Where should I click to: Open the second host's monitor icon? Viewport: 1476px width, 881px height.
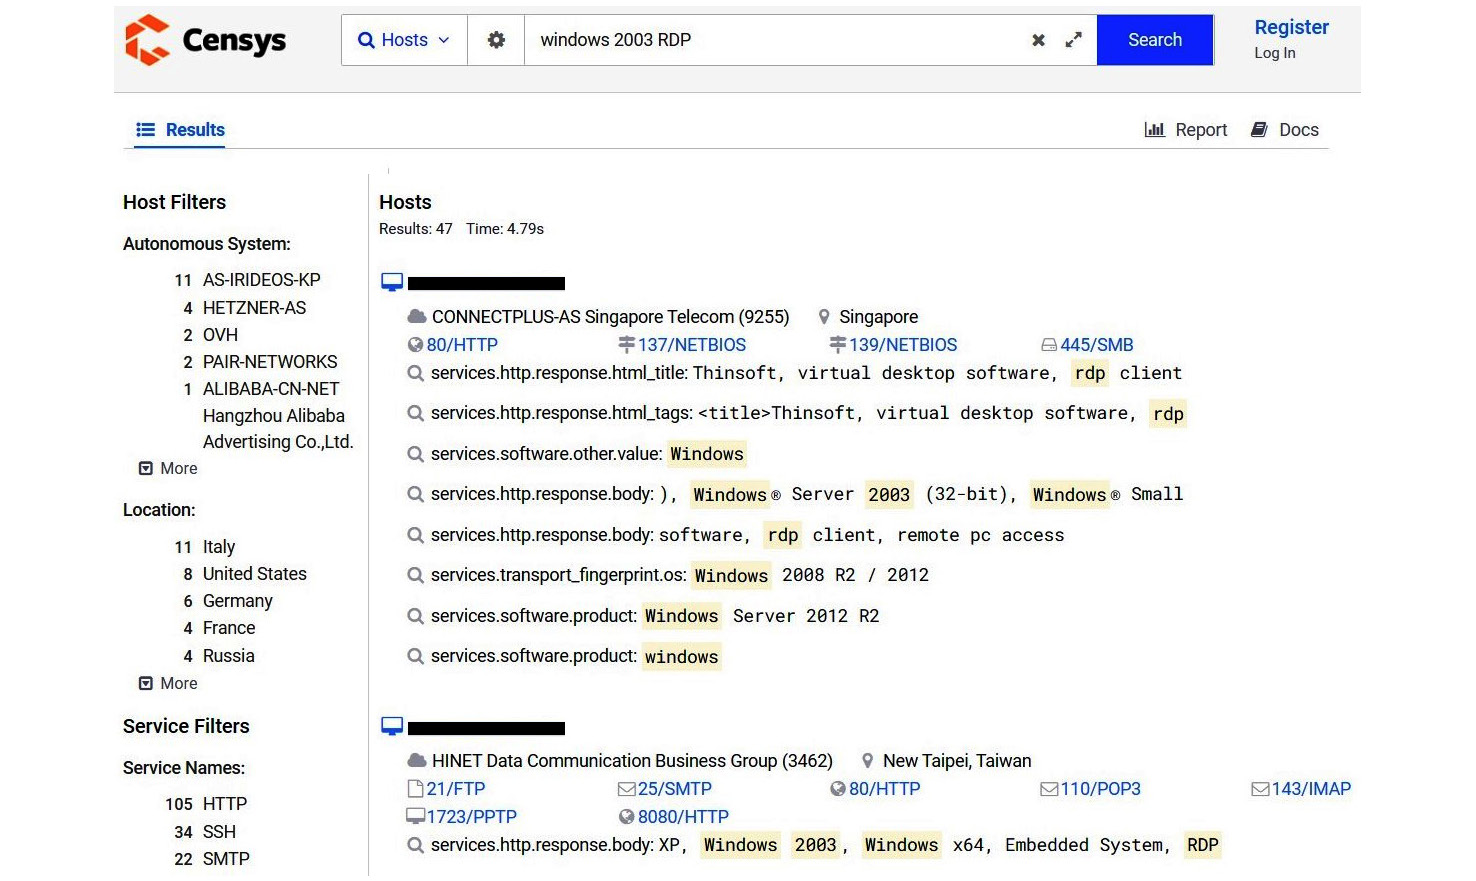point(392,728)
